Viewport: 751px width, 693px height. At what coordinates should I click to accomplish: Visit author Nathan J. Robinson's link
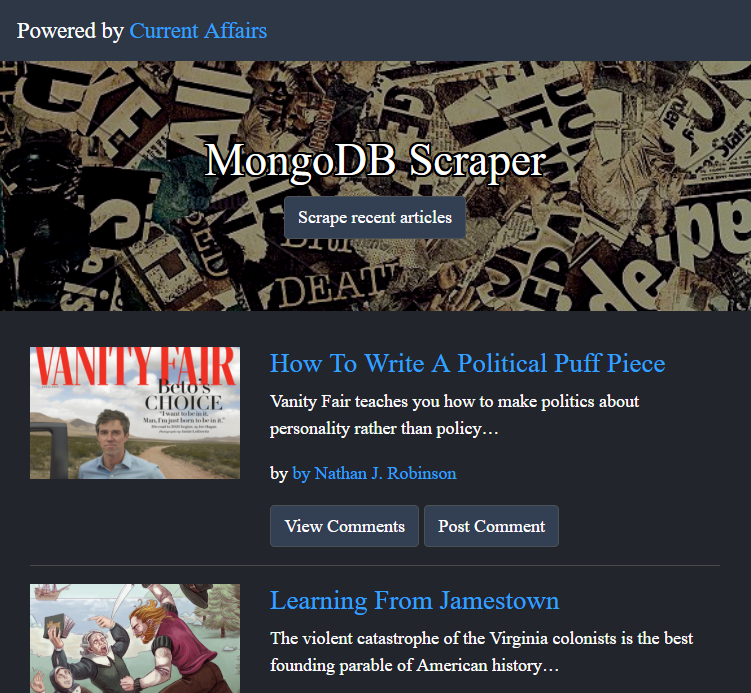pyautogui.click(x=374, y=473)
